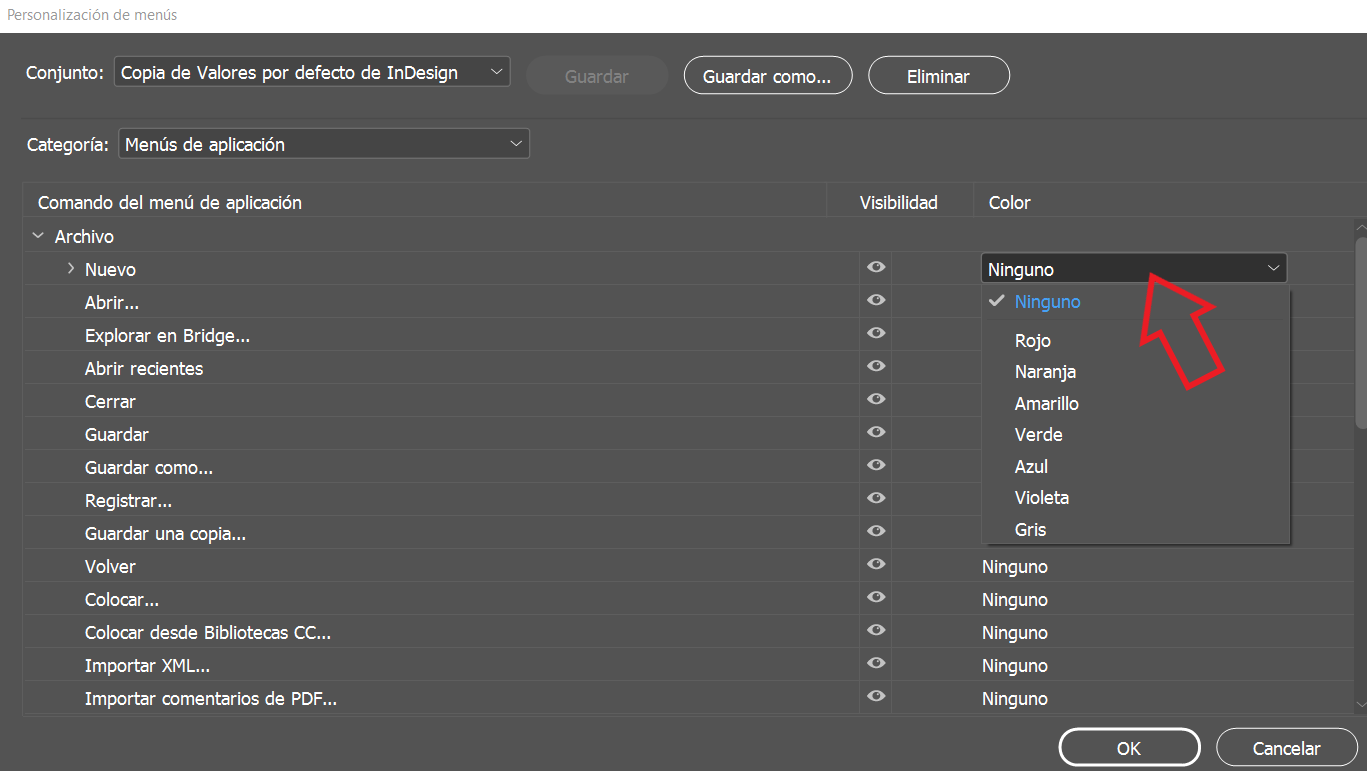Toggle visibility of "Explorar en Bridge..."

pos(875,333)
